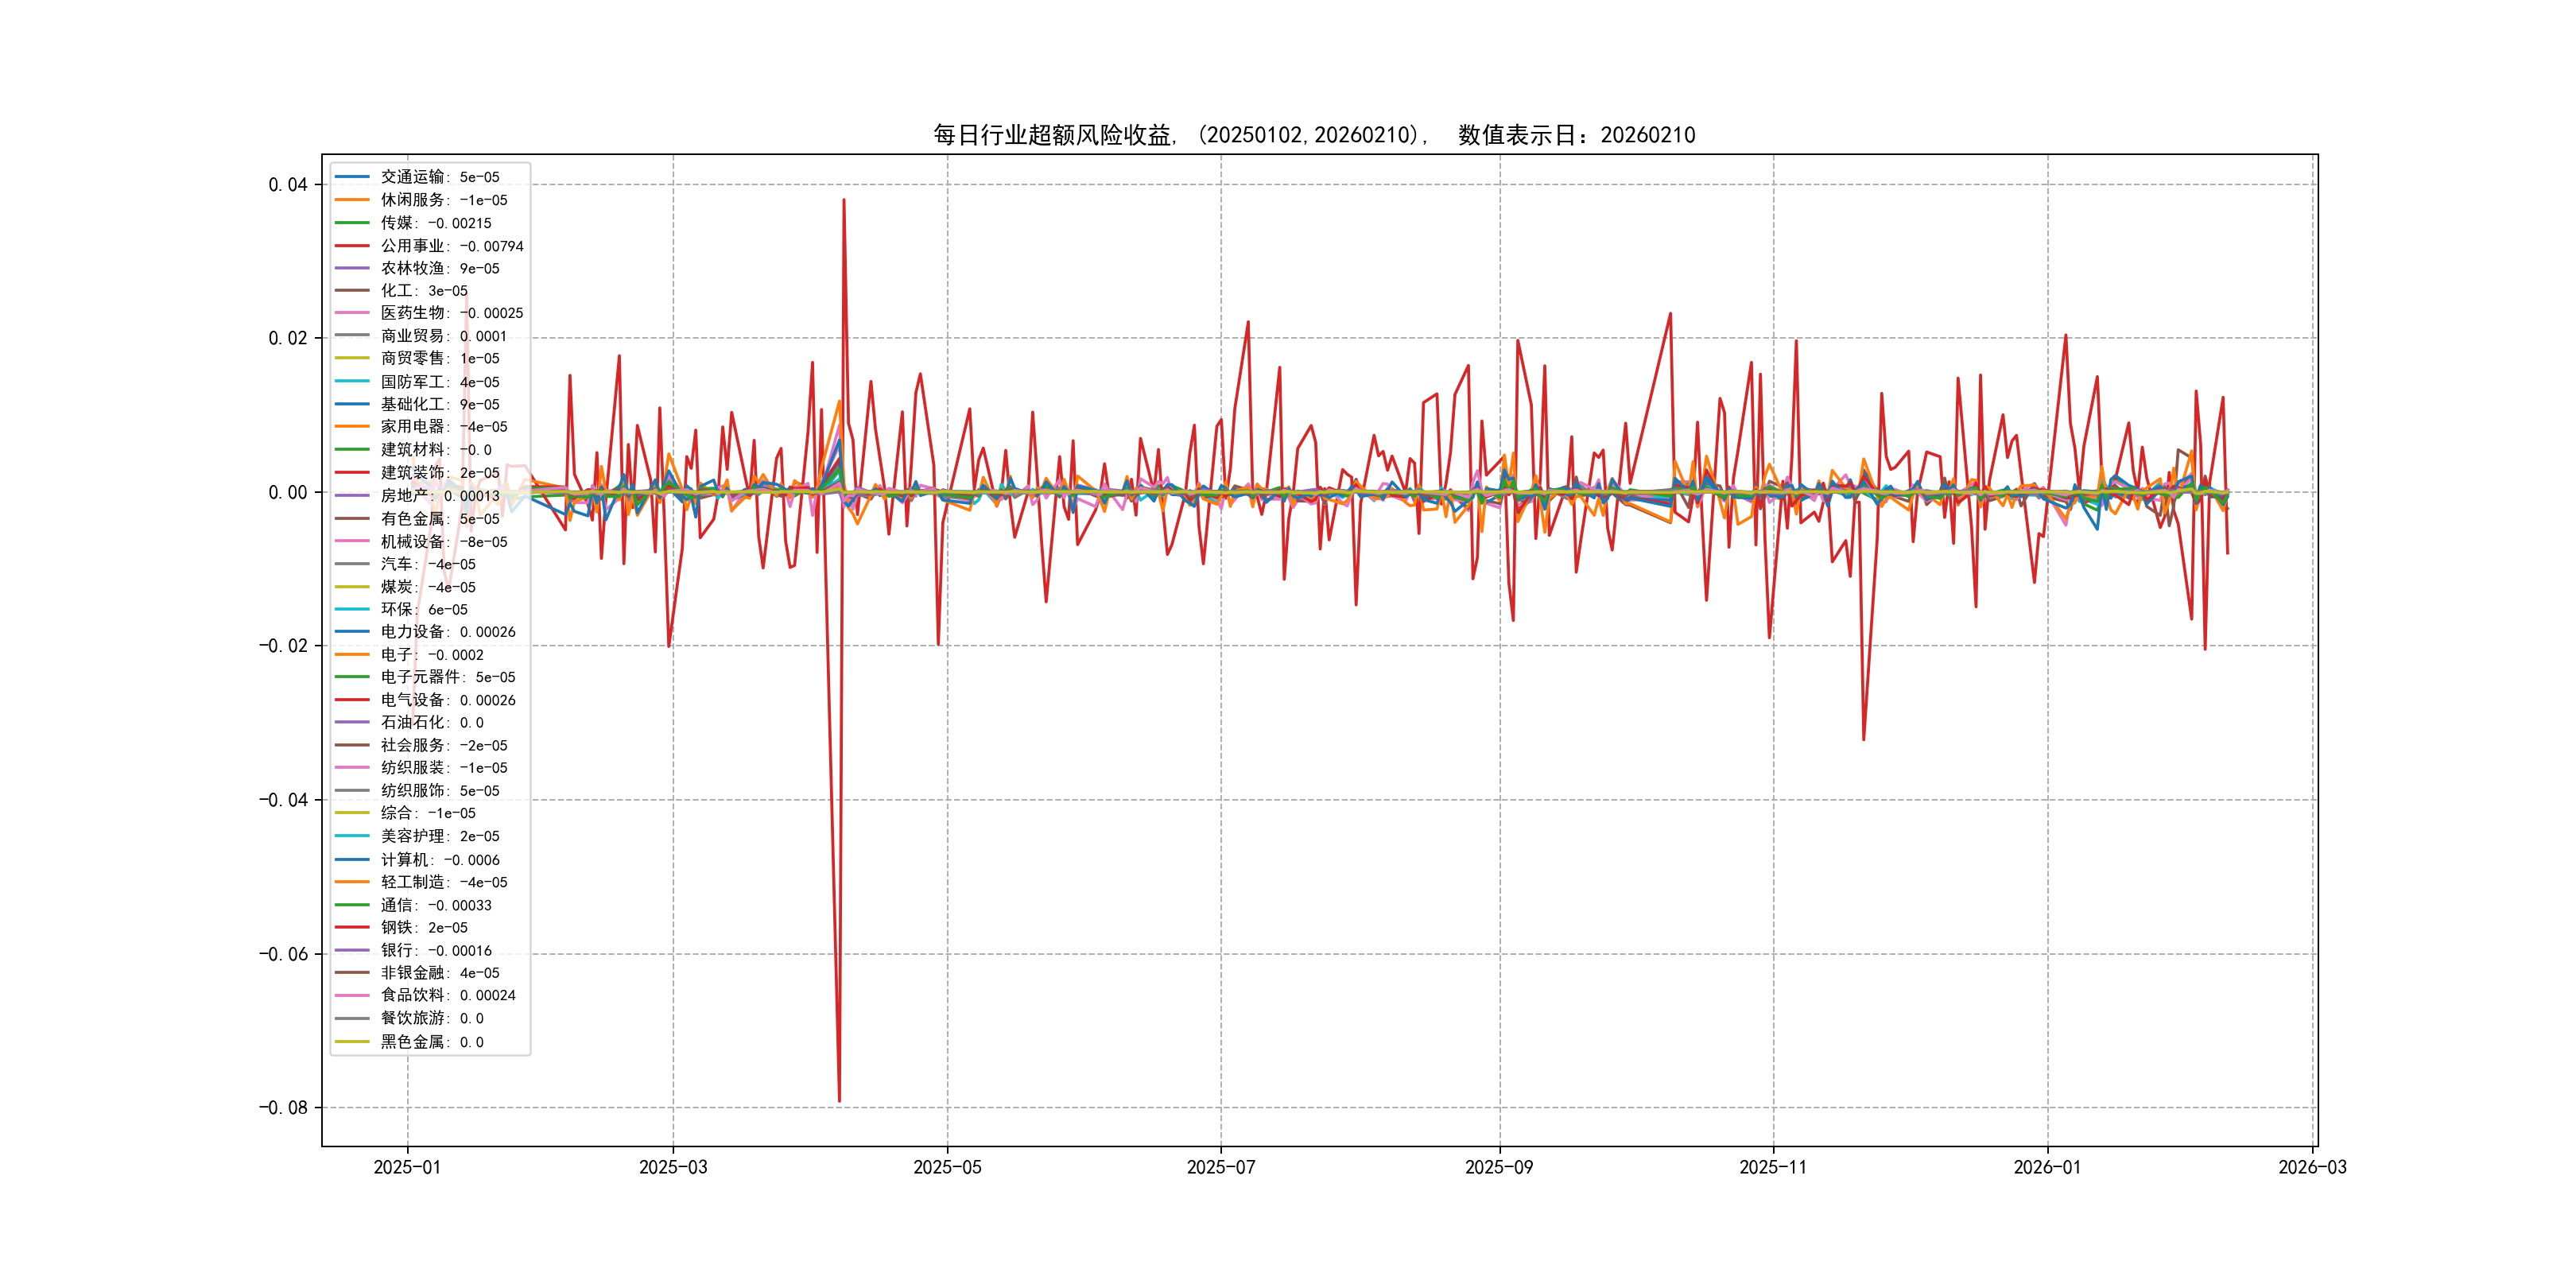Click the 美容护理 cyan legend swatch
This screenshot has height=1288, width=2576.
click(352, 836)
